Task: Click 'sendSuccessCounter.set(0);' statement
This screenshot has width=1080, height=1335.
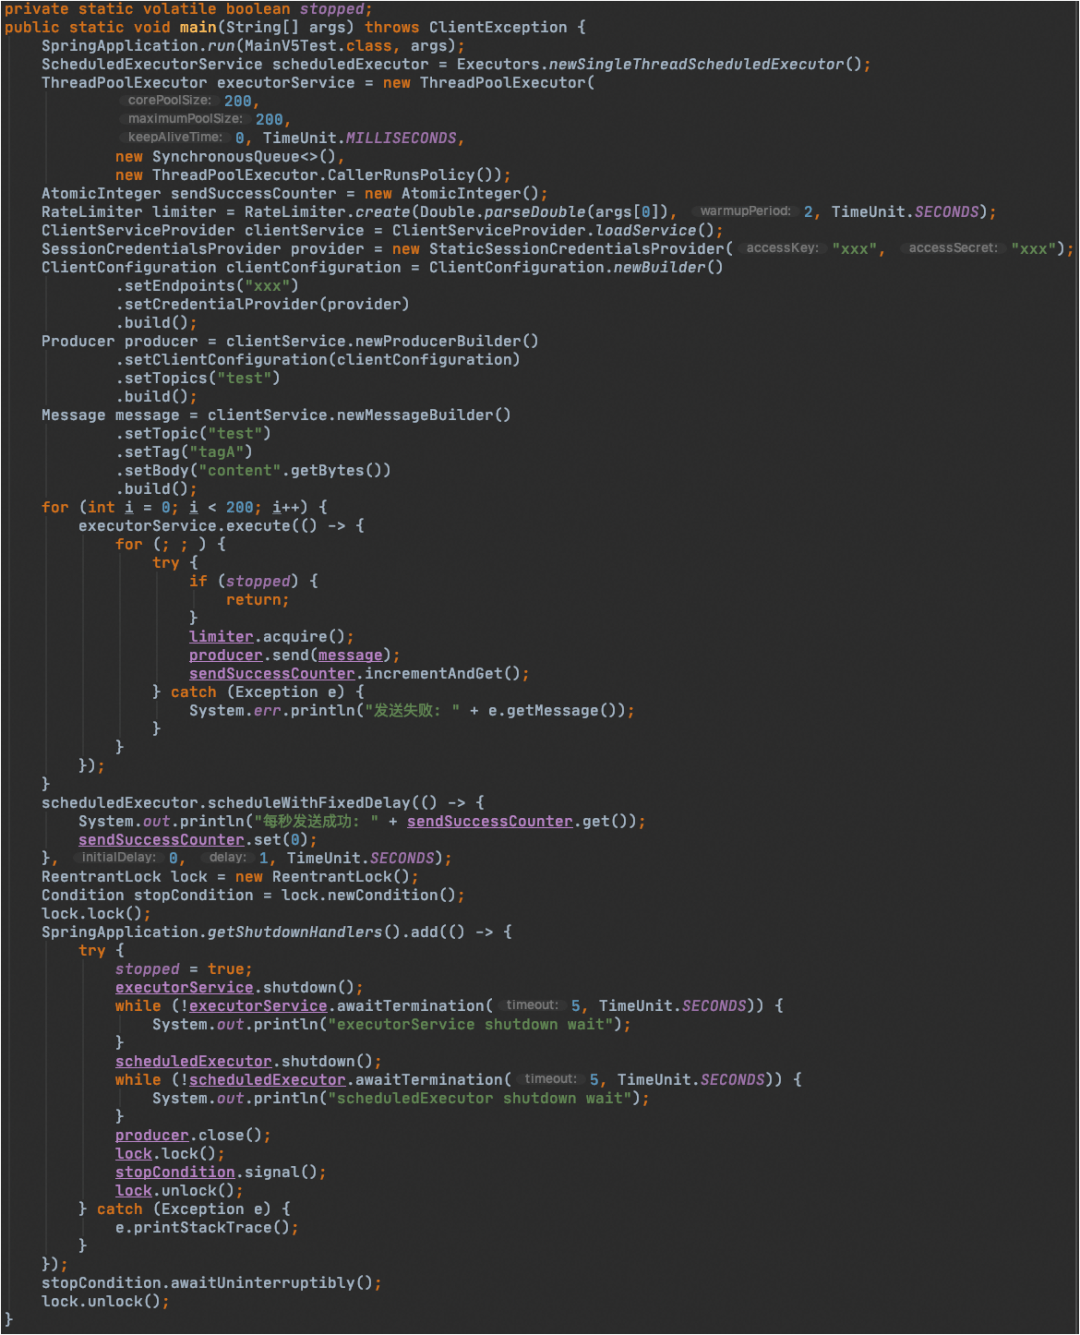Action: 197,840
